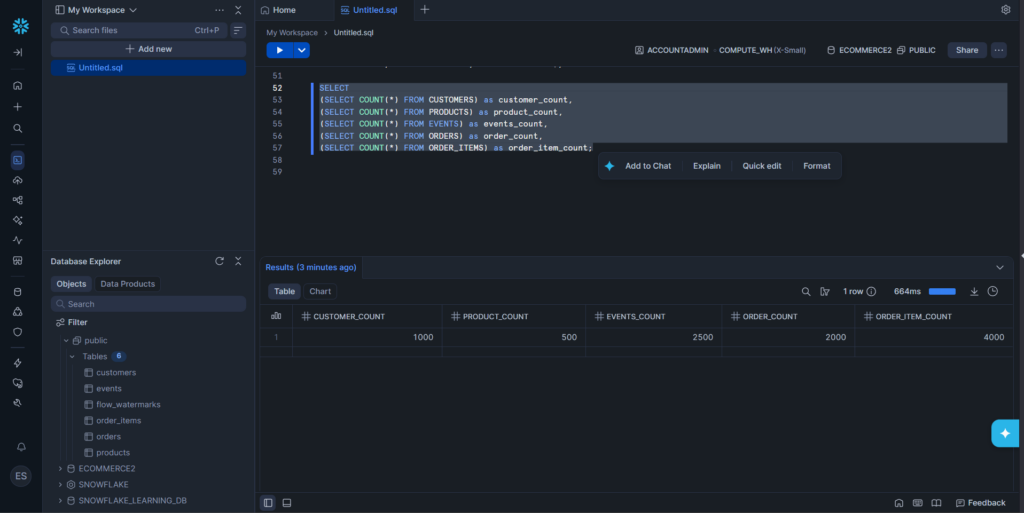The image size is (1024, 513).
Task: Open the ES user profile avatar
Action: (21, 476)
